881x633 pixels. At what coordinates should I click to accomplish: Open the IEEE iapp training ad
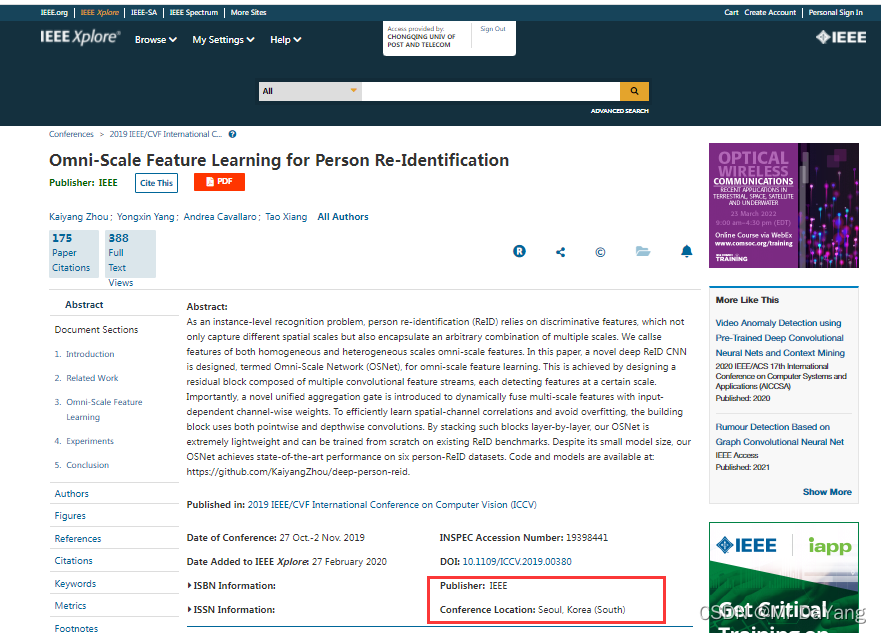coord(783,577)
